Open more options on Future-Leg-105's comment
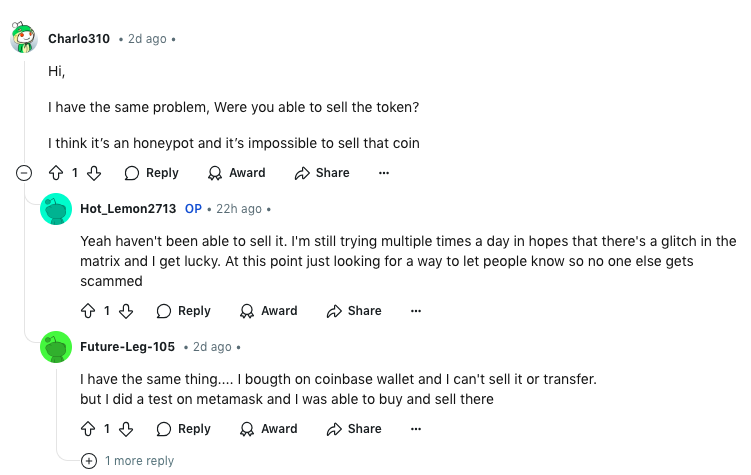Viewport: 751px width, 475px height. (416, 429)
